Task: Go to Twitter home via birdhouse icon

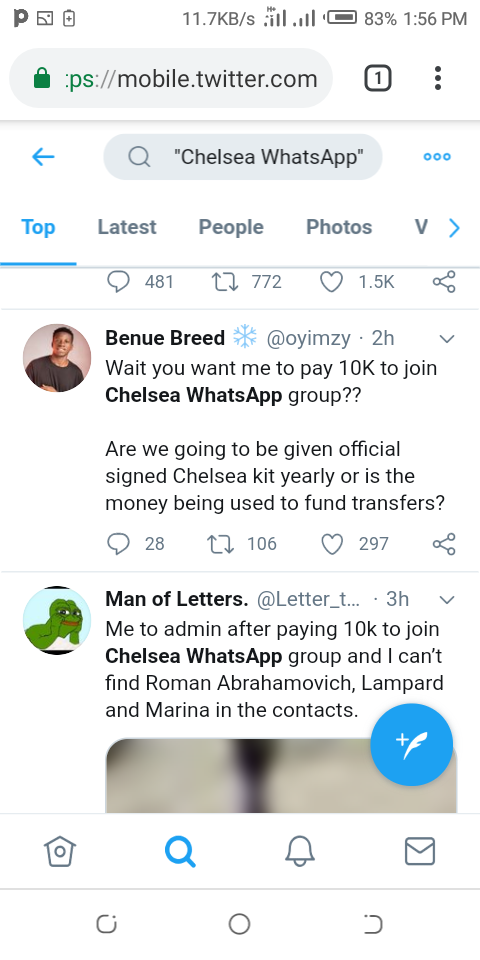Action: 59,852
